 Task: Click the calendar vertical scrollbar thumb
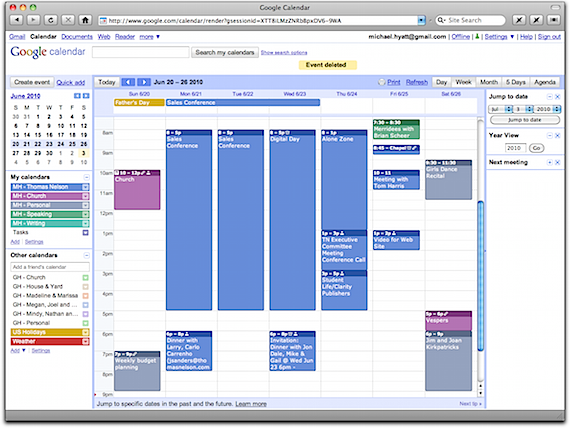coord(481,276)
